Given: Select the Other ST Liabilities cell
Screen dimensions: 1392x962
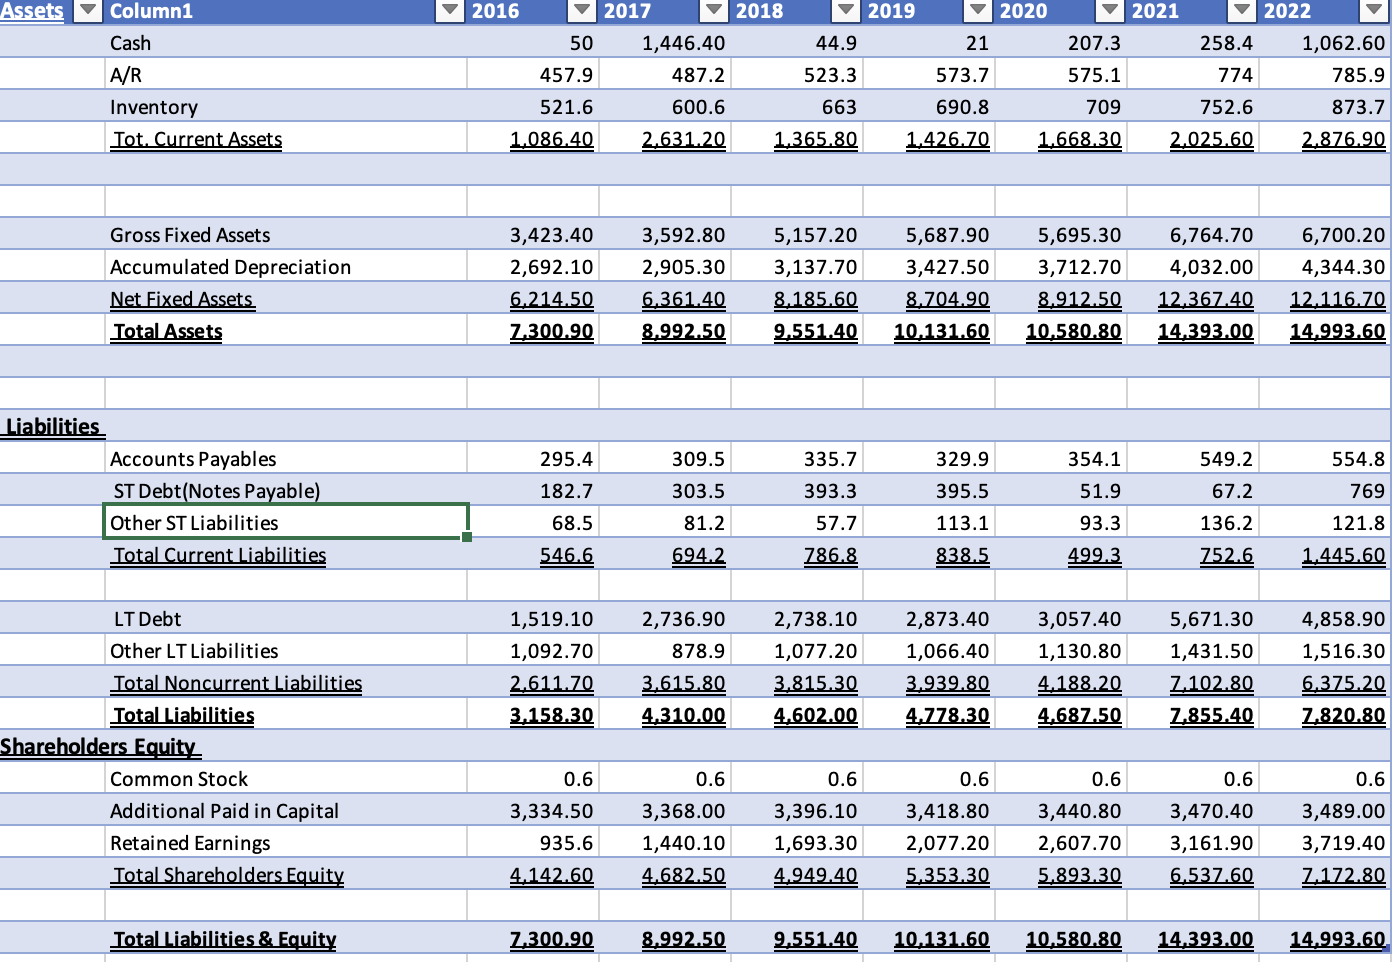Looking at the screenshot, I should click(x=285, y=523).
